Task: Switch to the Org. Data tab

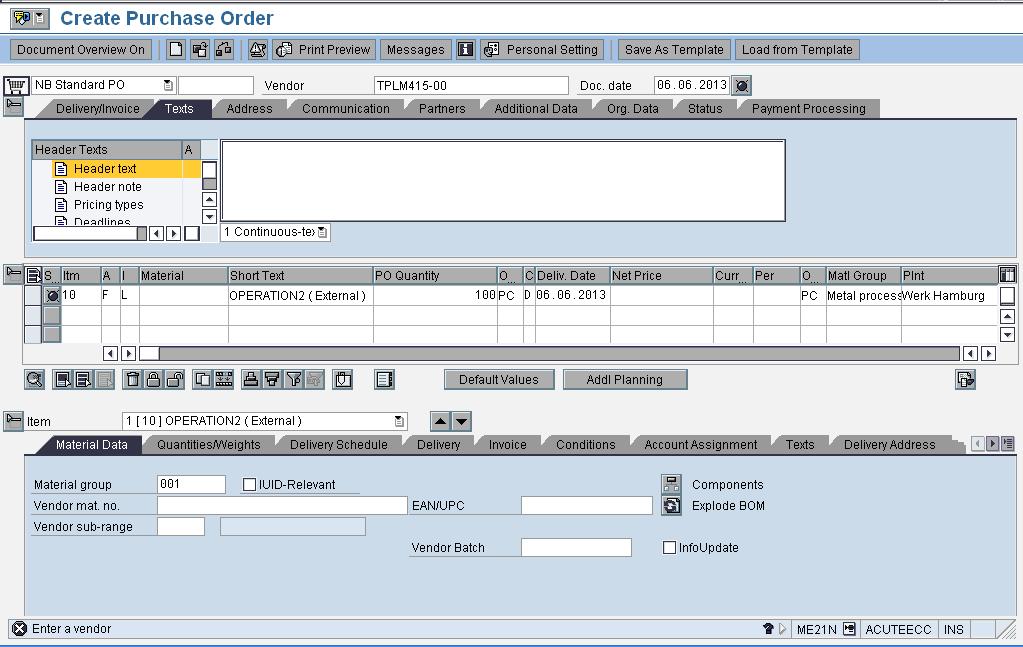Action: [632, 109]
